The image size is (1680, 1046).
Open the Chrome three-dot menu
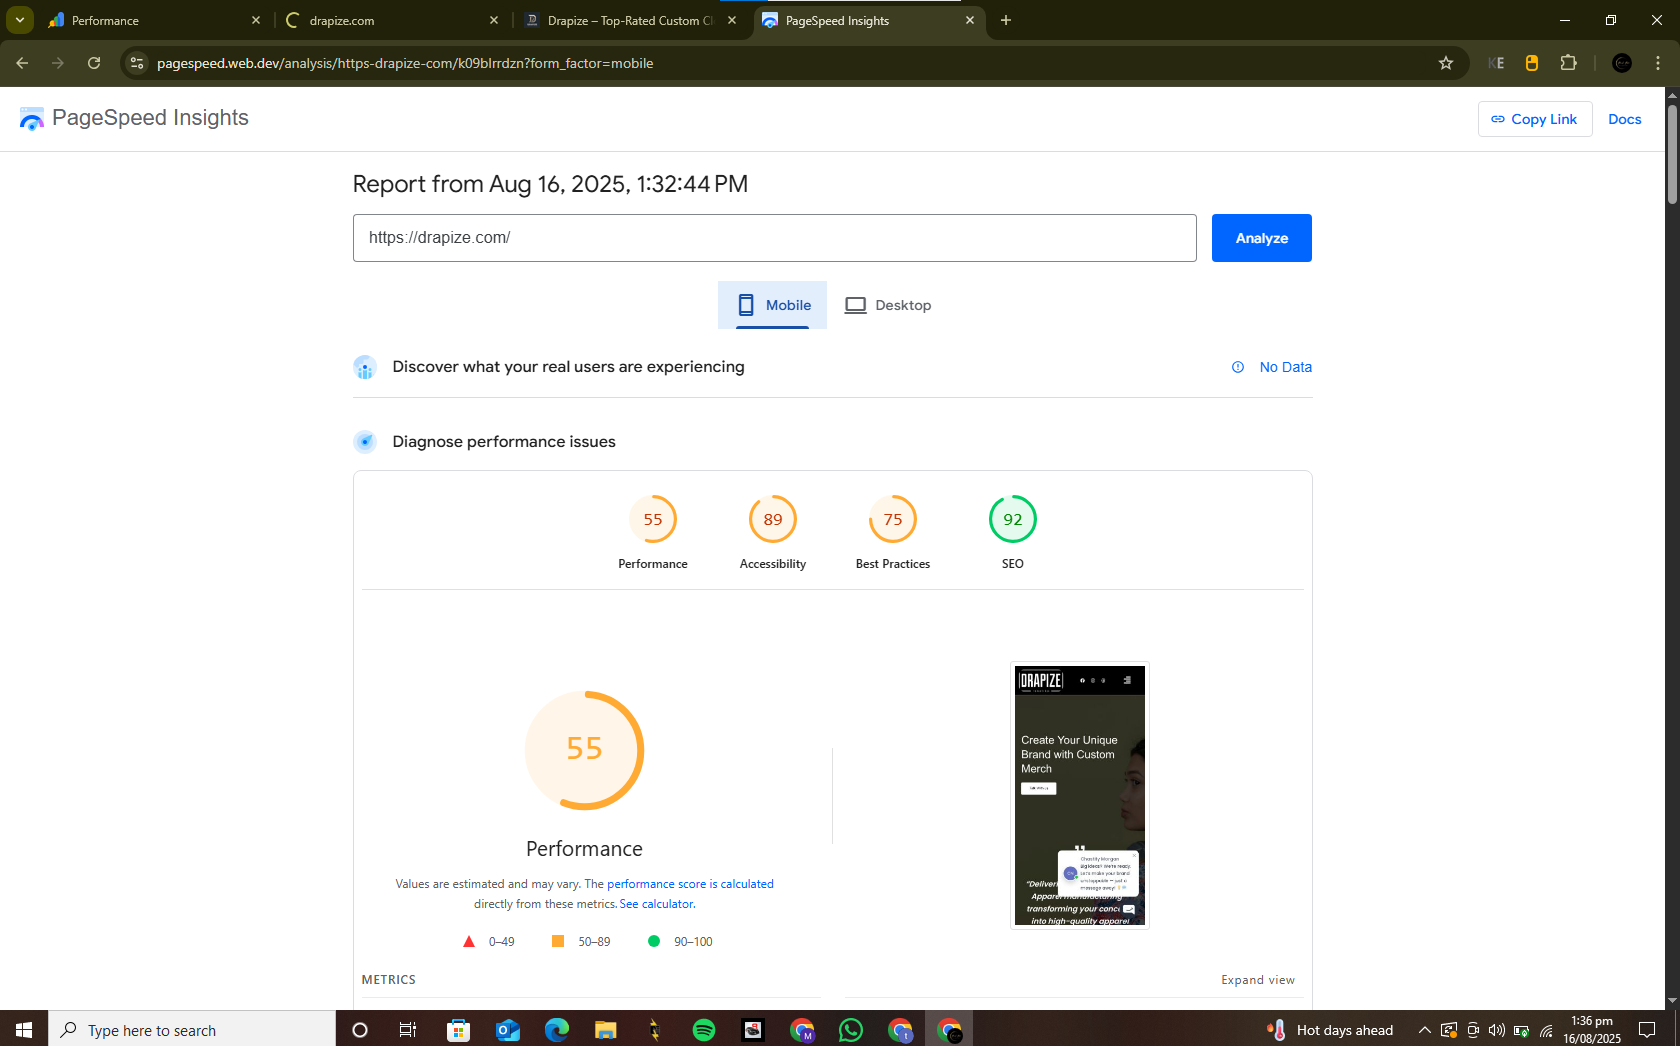pos(1658,63)
